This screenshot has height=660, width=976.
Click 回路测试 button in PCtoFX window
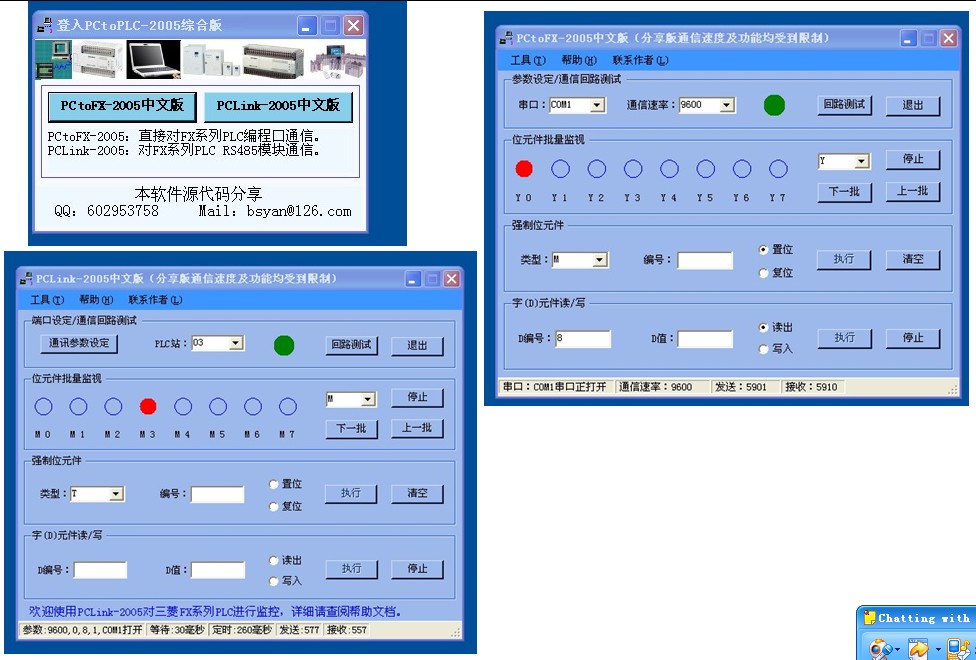tap(844, 105)
